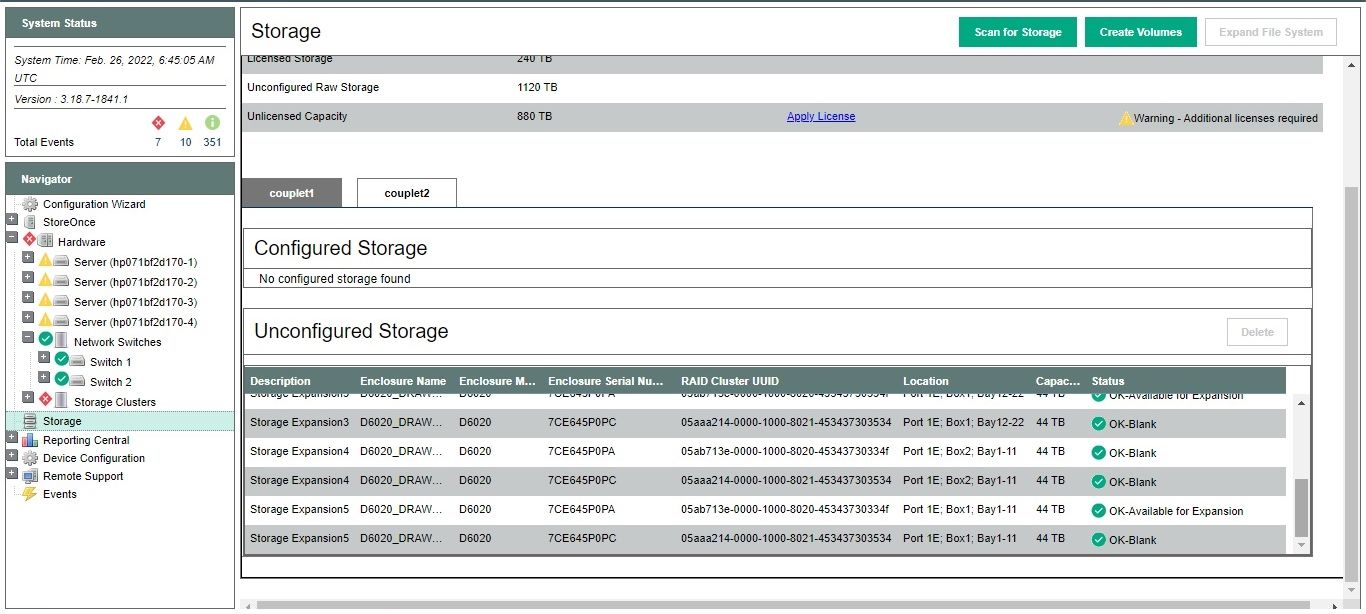Screen dimensions: 1366x614
Task: Click OK-Blank status icon in Storage Expansion3 row
Action: coord(1099,424)
